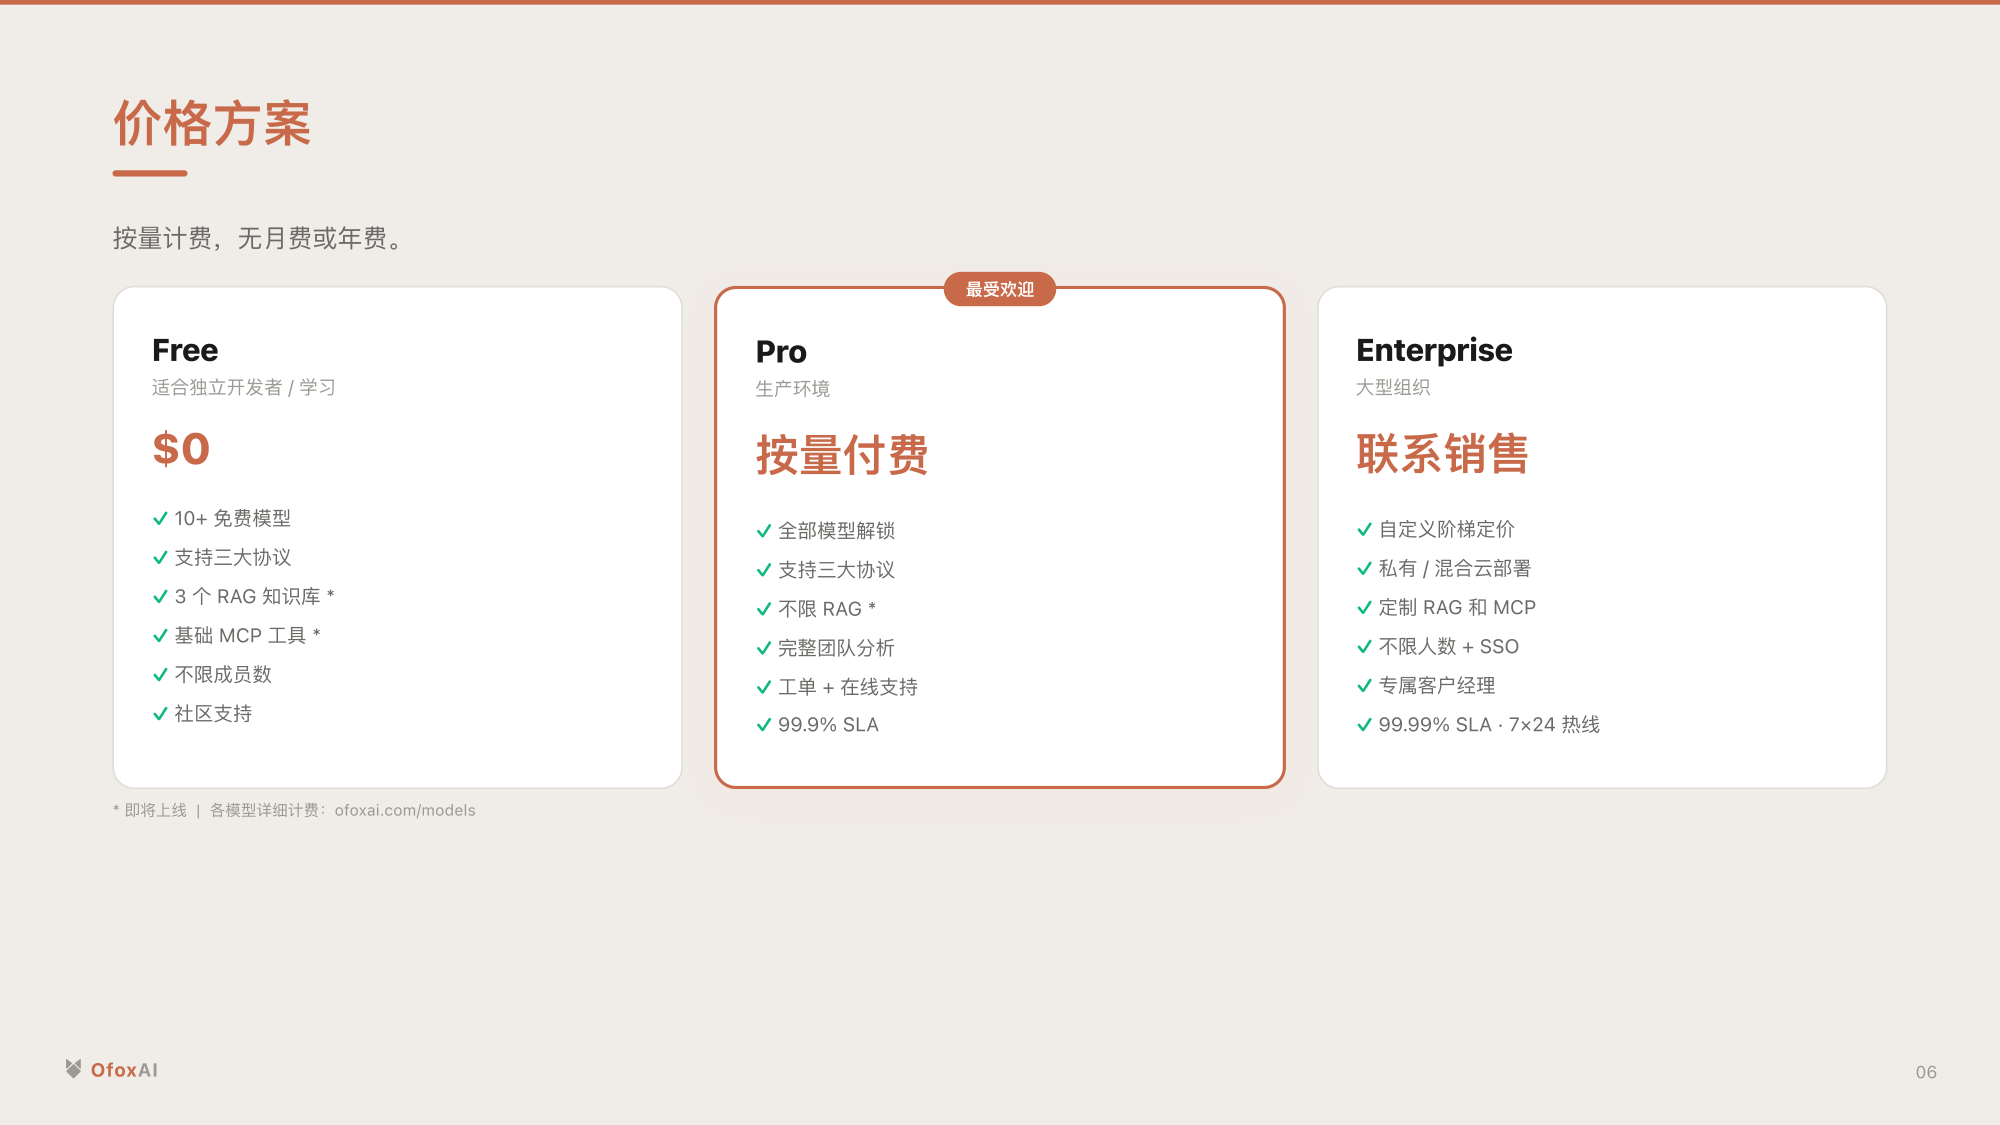Click the 按量付费 text in Pro card
Image resolution: width=2000 pixels, height=1125 pixels.
coord(842,455)
